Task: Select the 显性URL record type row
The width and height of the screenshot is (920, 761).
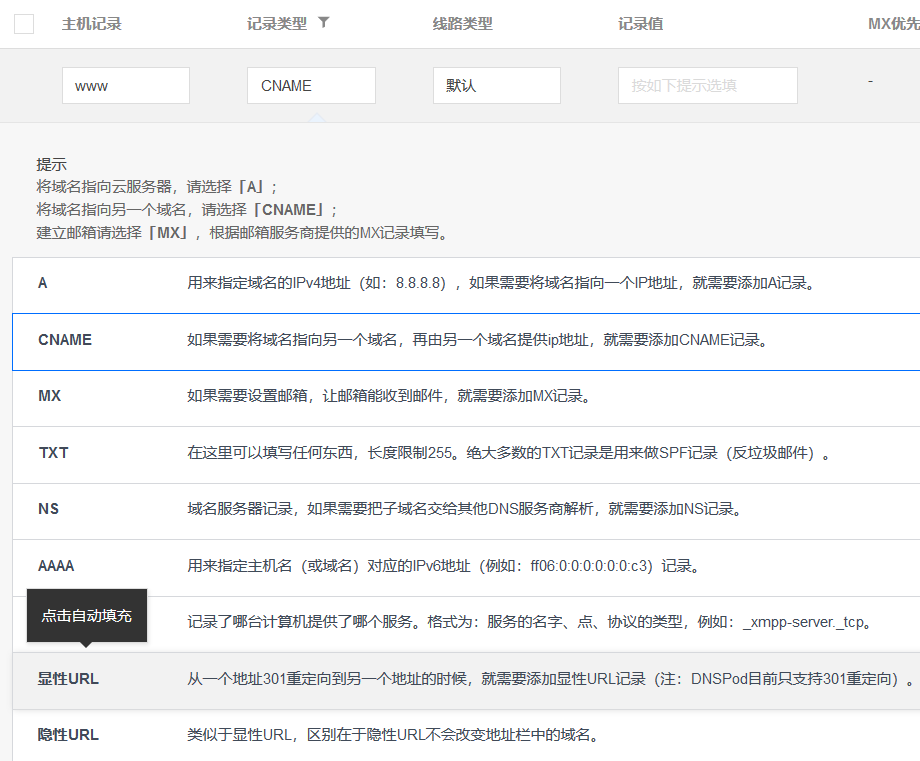Action: [465, 680]
